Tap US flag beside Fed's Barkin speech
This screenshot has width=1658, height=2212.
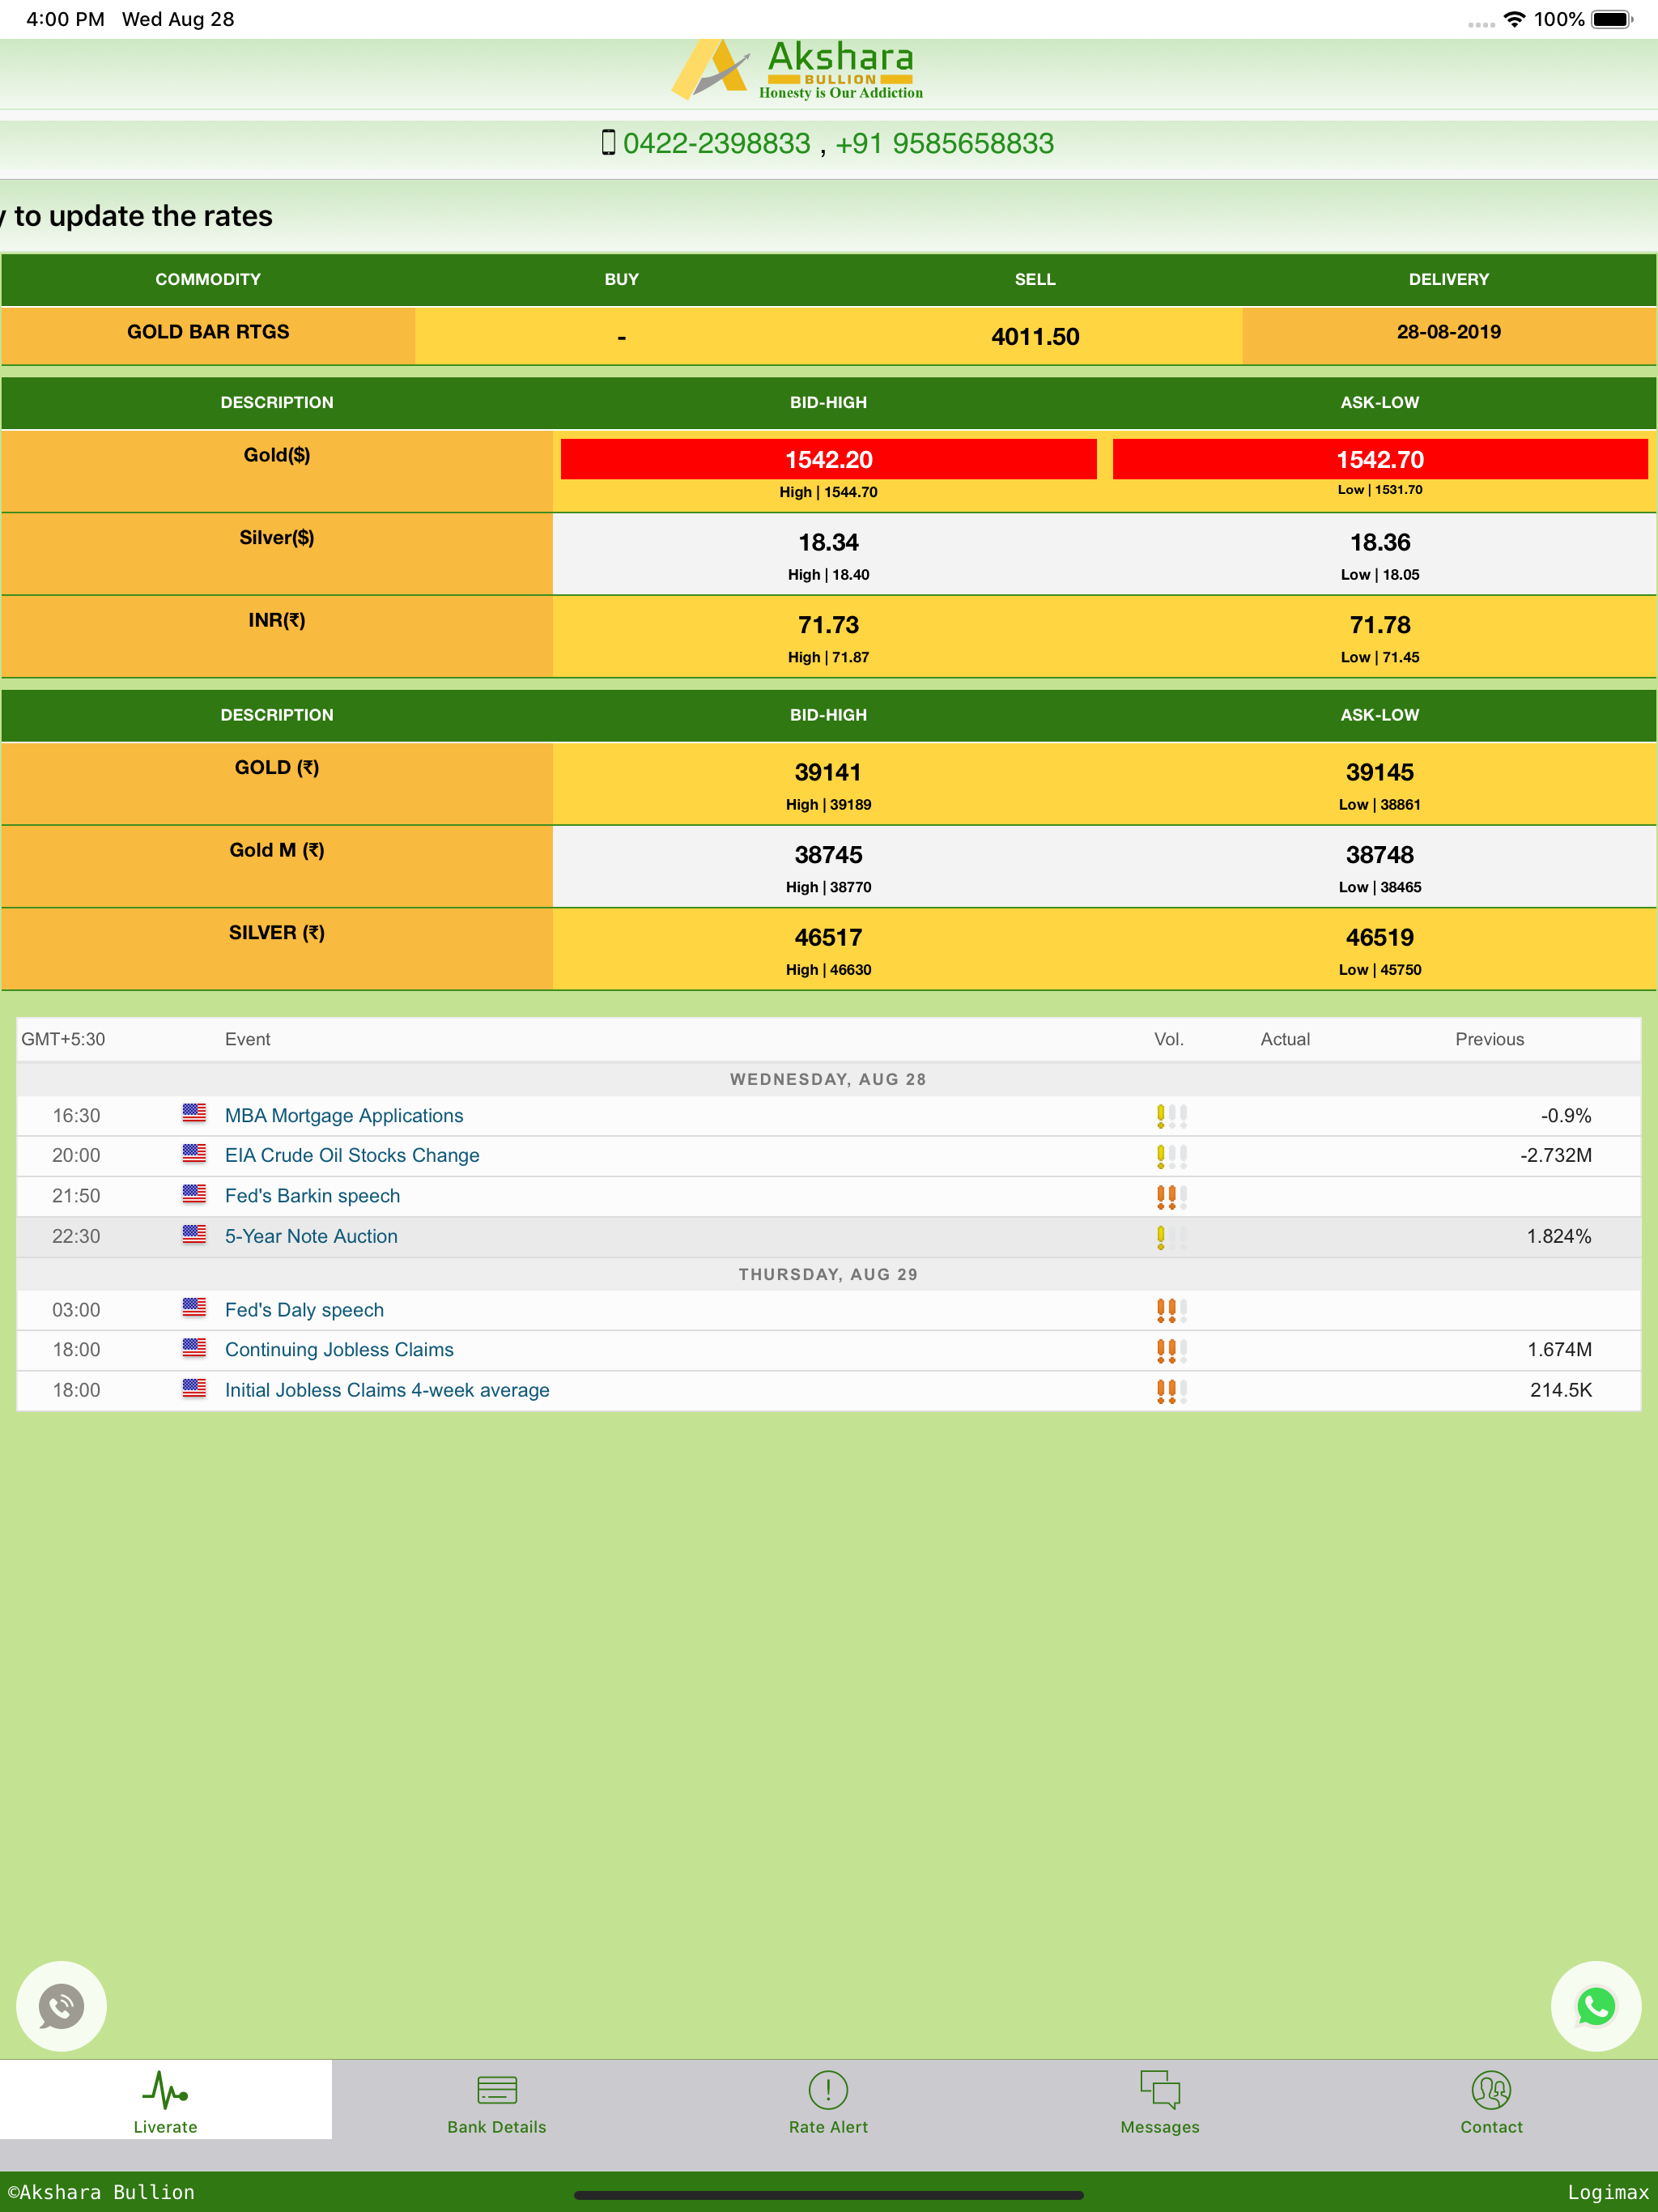(194, 1194)
